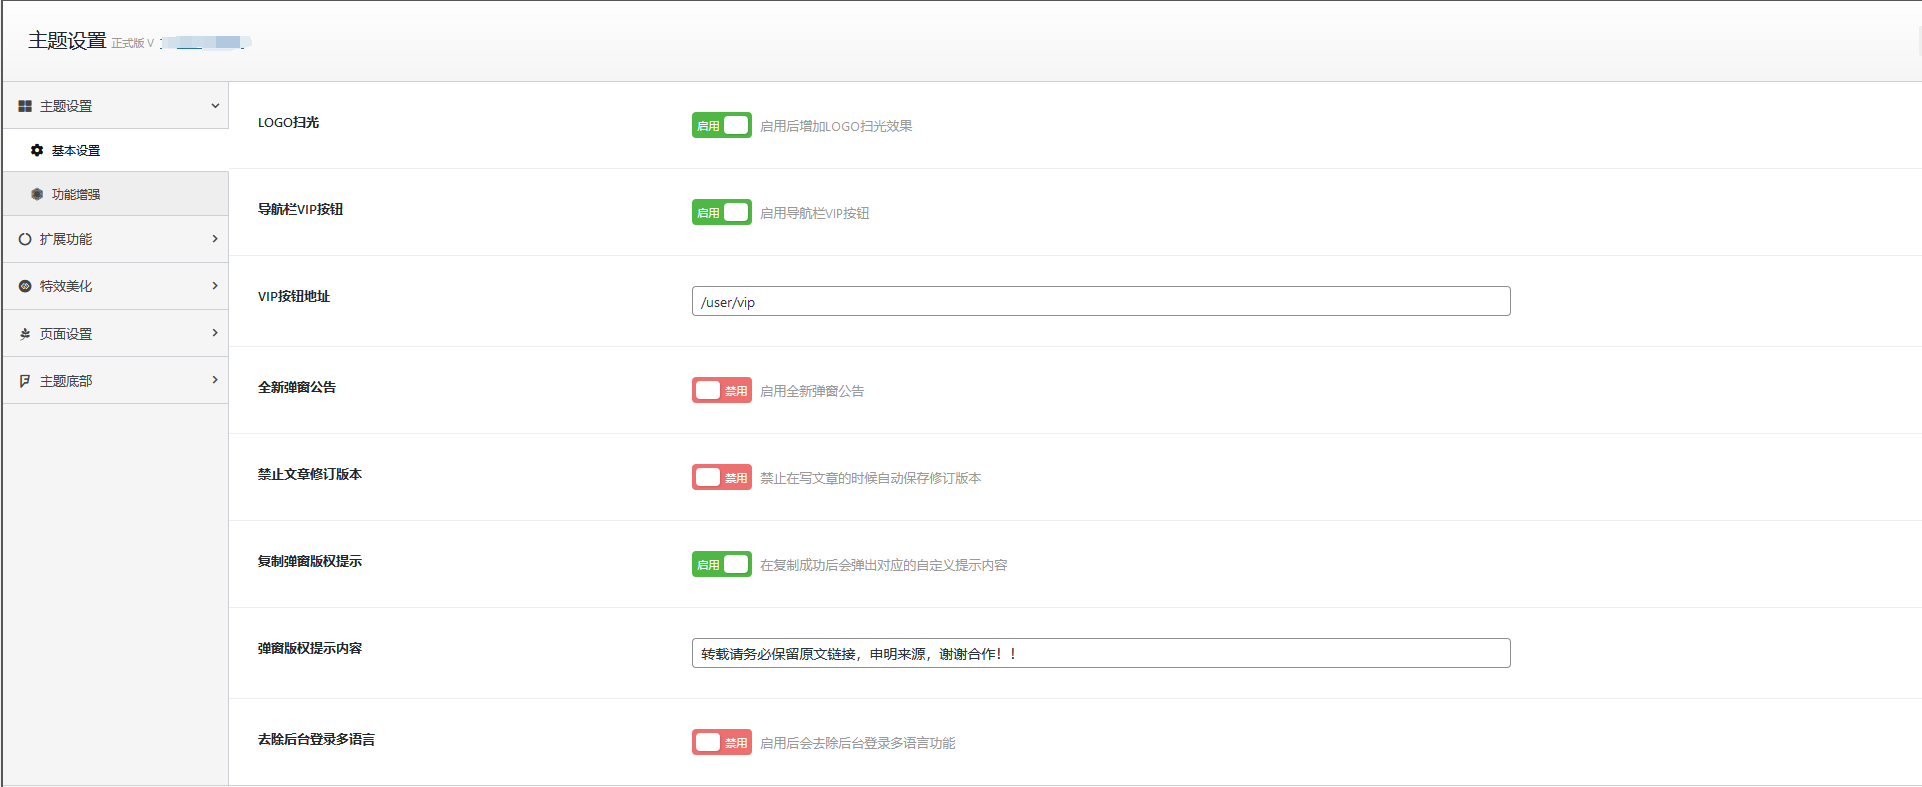Click the 启用后增加LOGO扫光效果 description
1922x787 pixels.
836,126
